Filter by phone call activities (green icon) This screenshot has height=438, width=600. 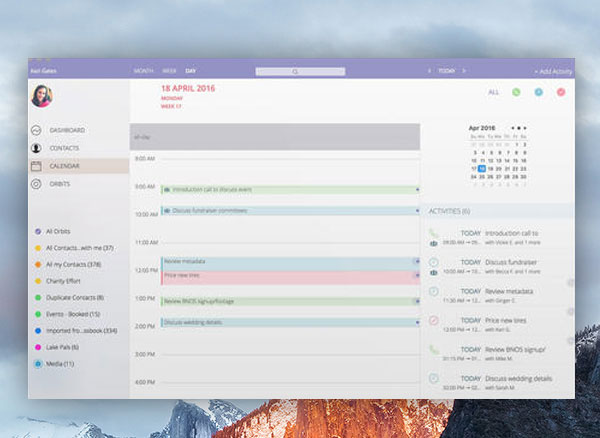click(516, 92)
